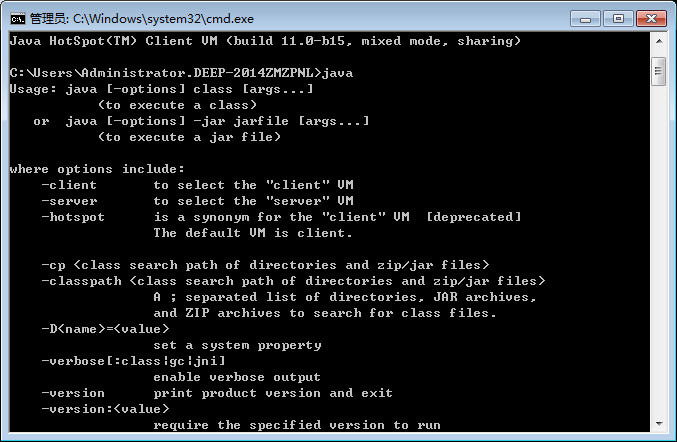Image resolution: width=677 pixels, height=442 pixels.
Task: Click the vertical scrollbar thumb
Action: [659, 71]
